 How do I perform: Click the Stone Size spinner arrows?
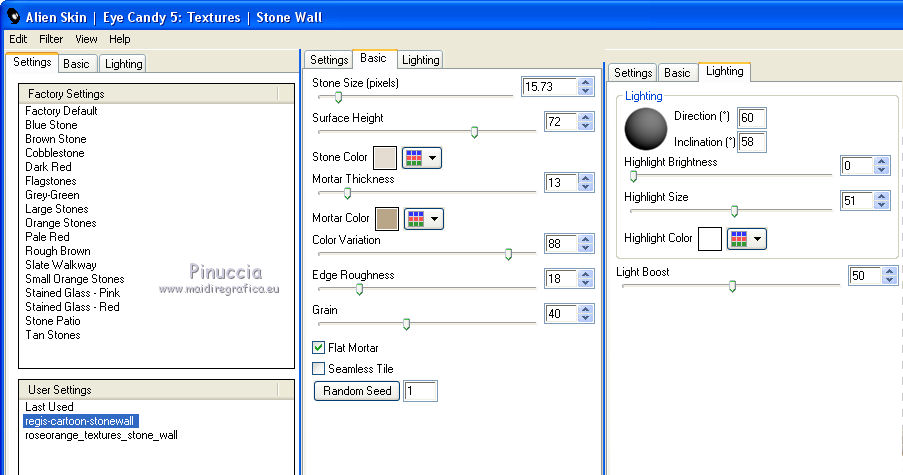coord(586,86)
